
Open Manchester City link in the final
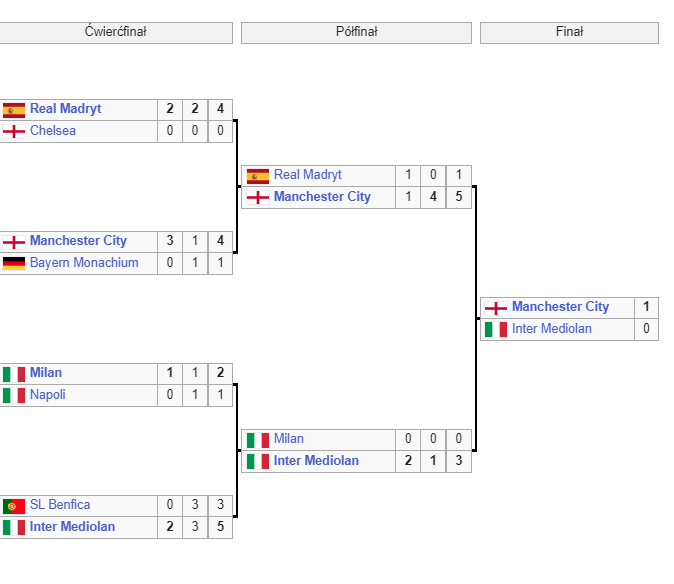pos(561,307)
